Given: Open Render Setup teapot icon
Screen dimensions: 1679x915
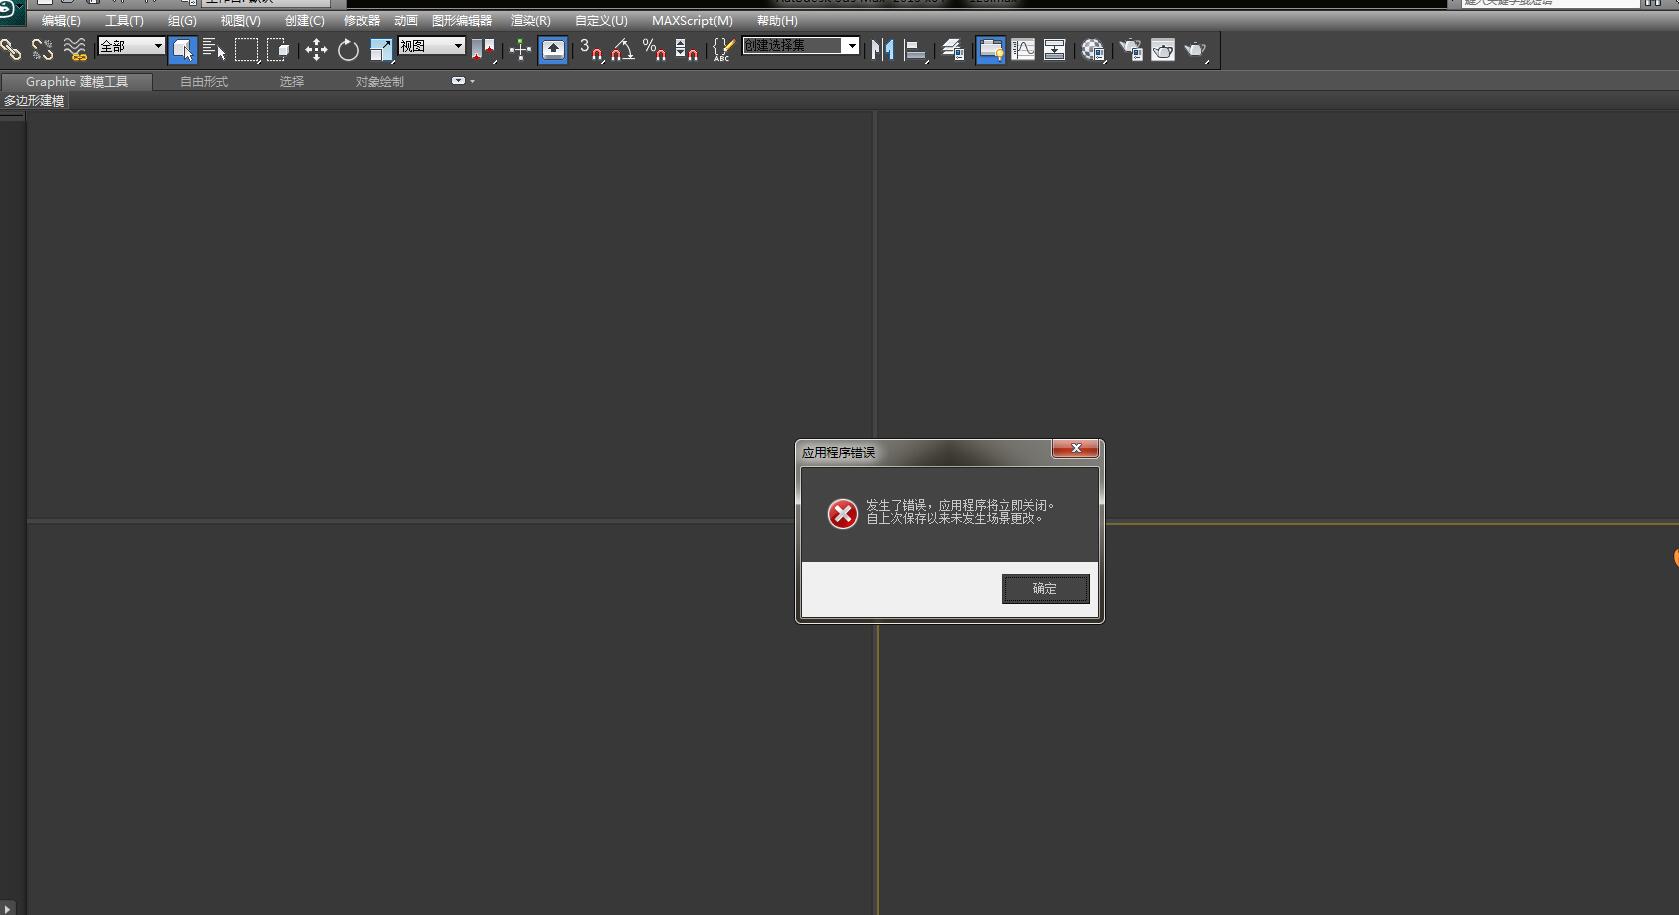Looking at the screenshot, I should pos(1131,49).
